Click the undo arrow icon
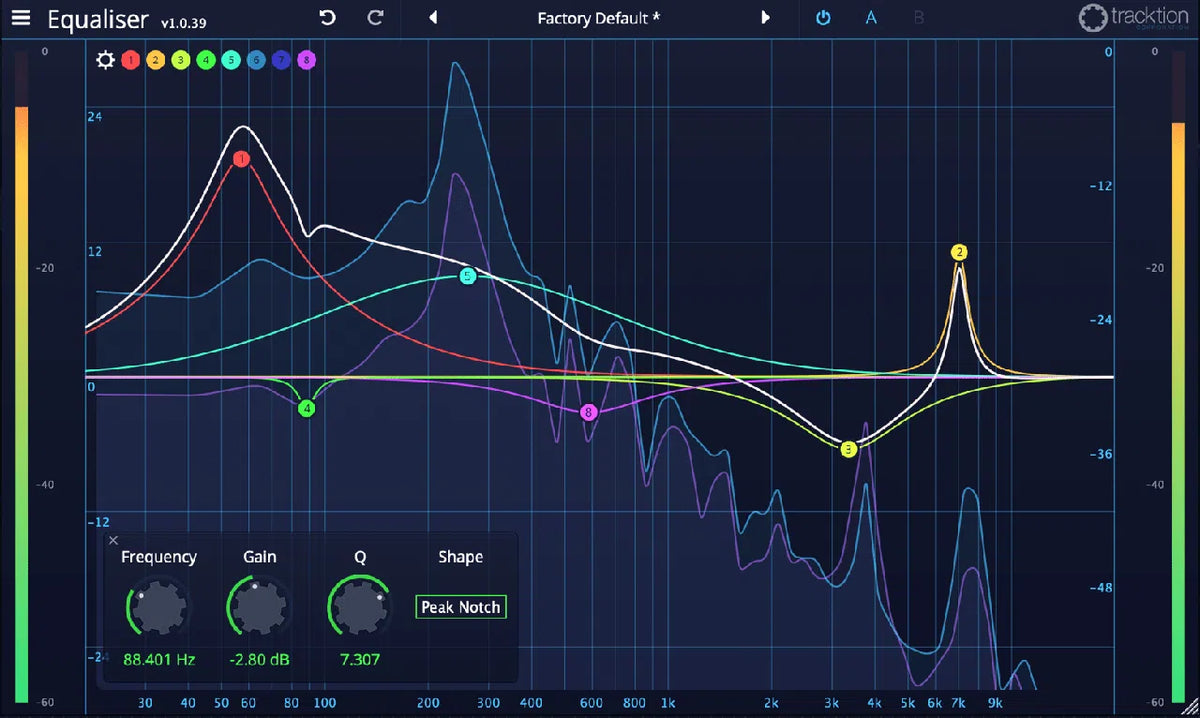The width and height of the screenshot is (1200, 718). tap(327, 18)
